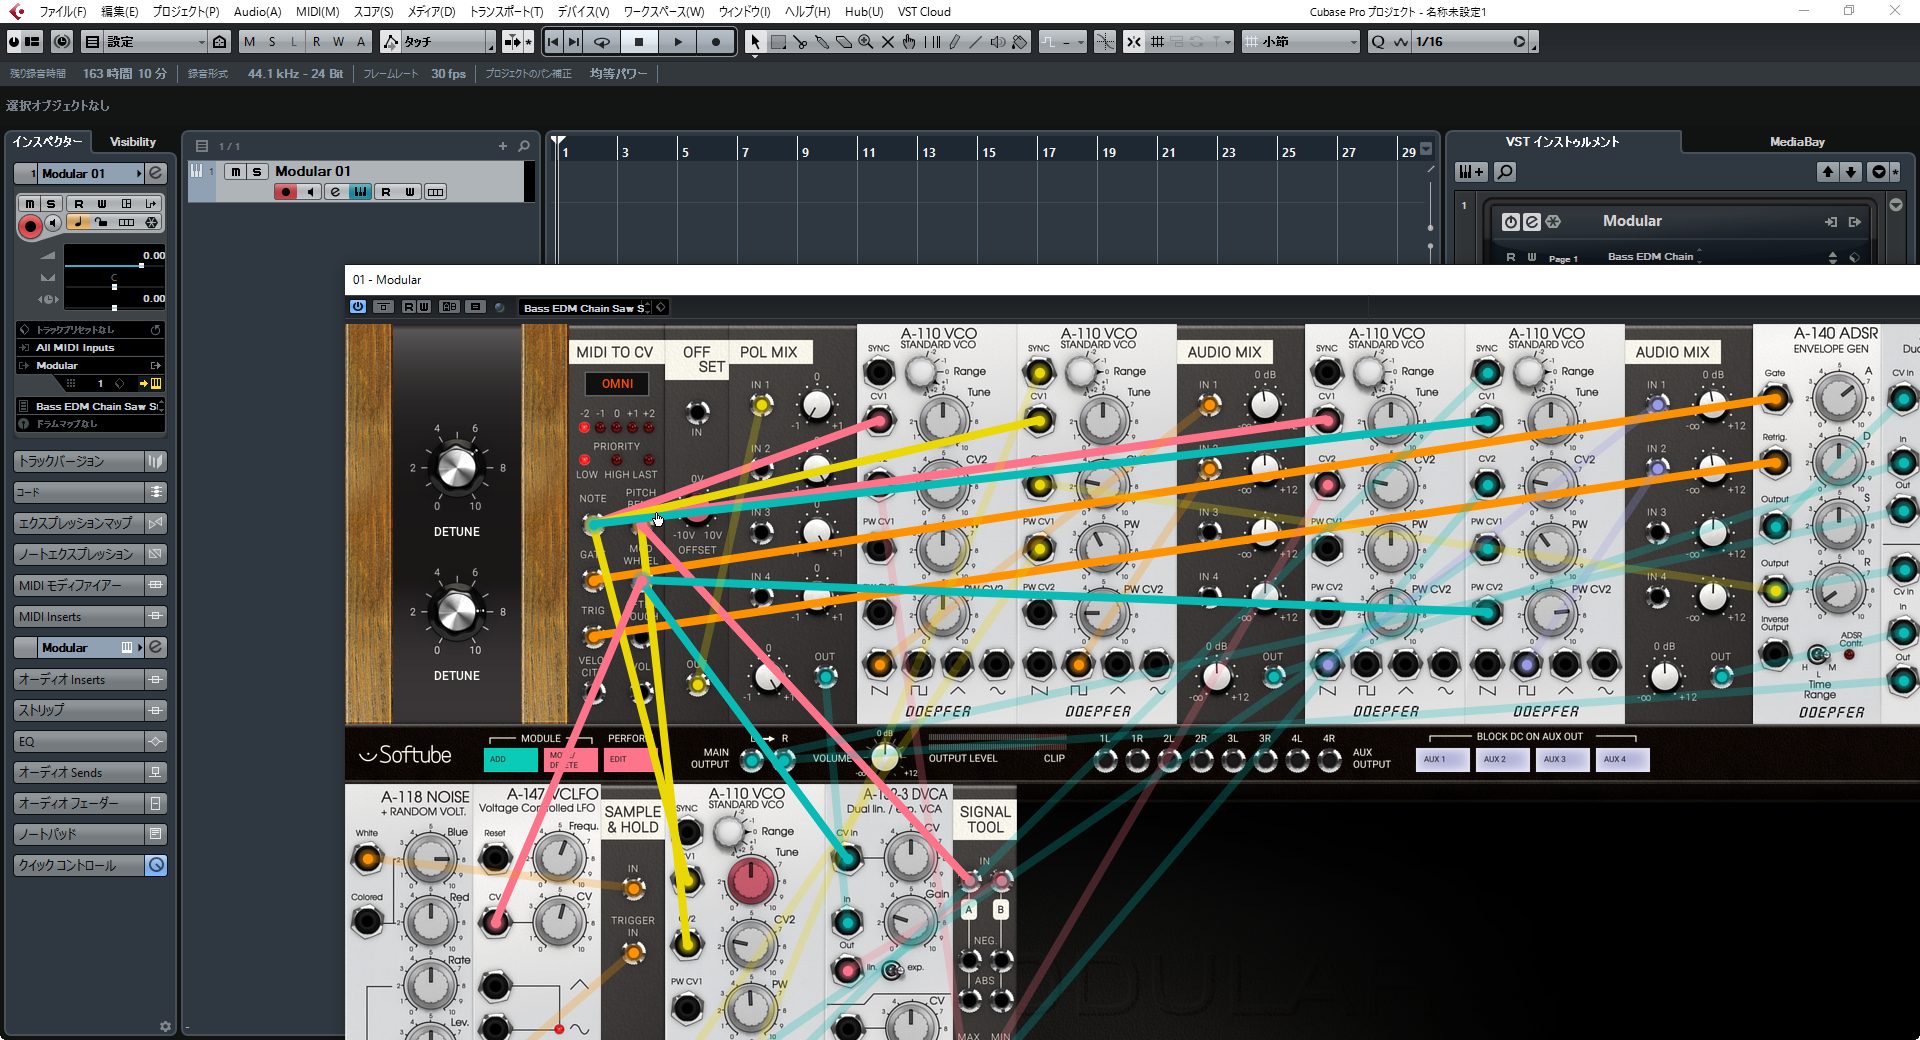Select the Mute X tool
The image size is (1920, 1040).
click(x=888, y=42)
